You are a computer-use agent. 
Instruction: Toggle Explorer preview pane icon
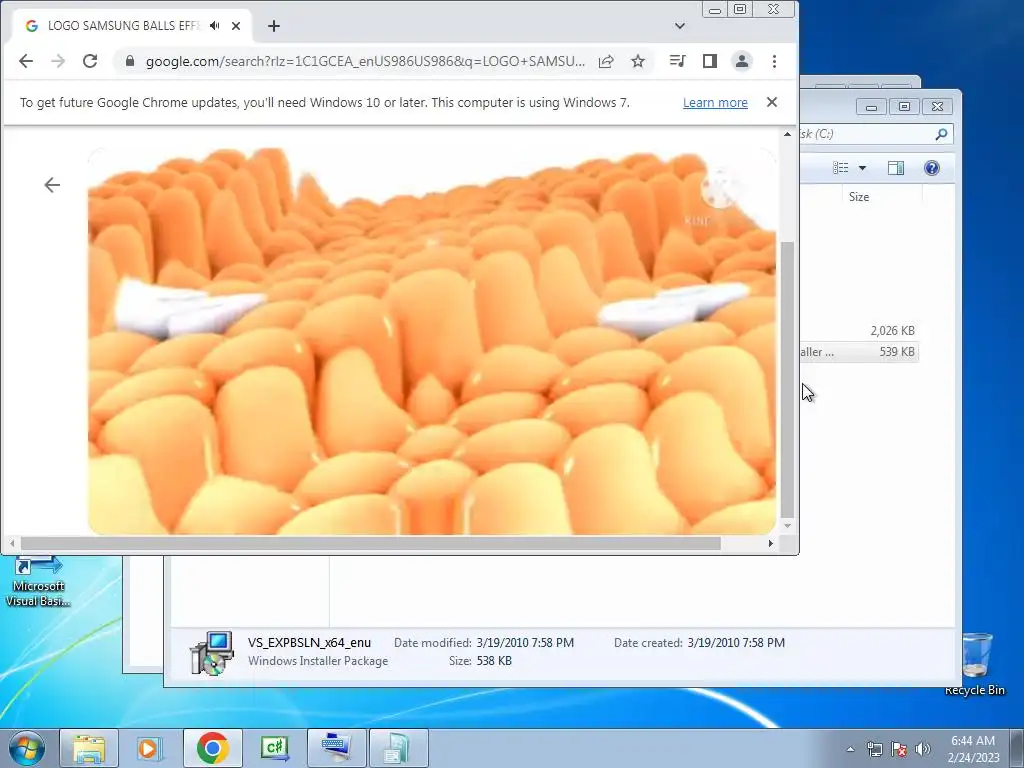896,168
